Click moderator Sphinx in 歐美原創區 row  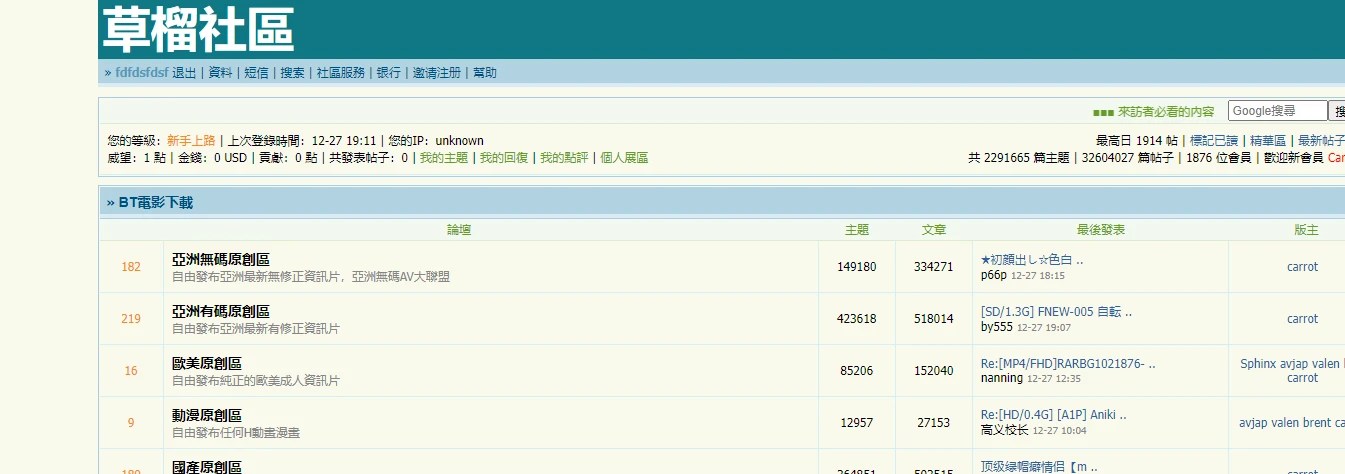1258,364
